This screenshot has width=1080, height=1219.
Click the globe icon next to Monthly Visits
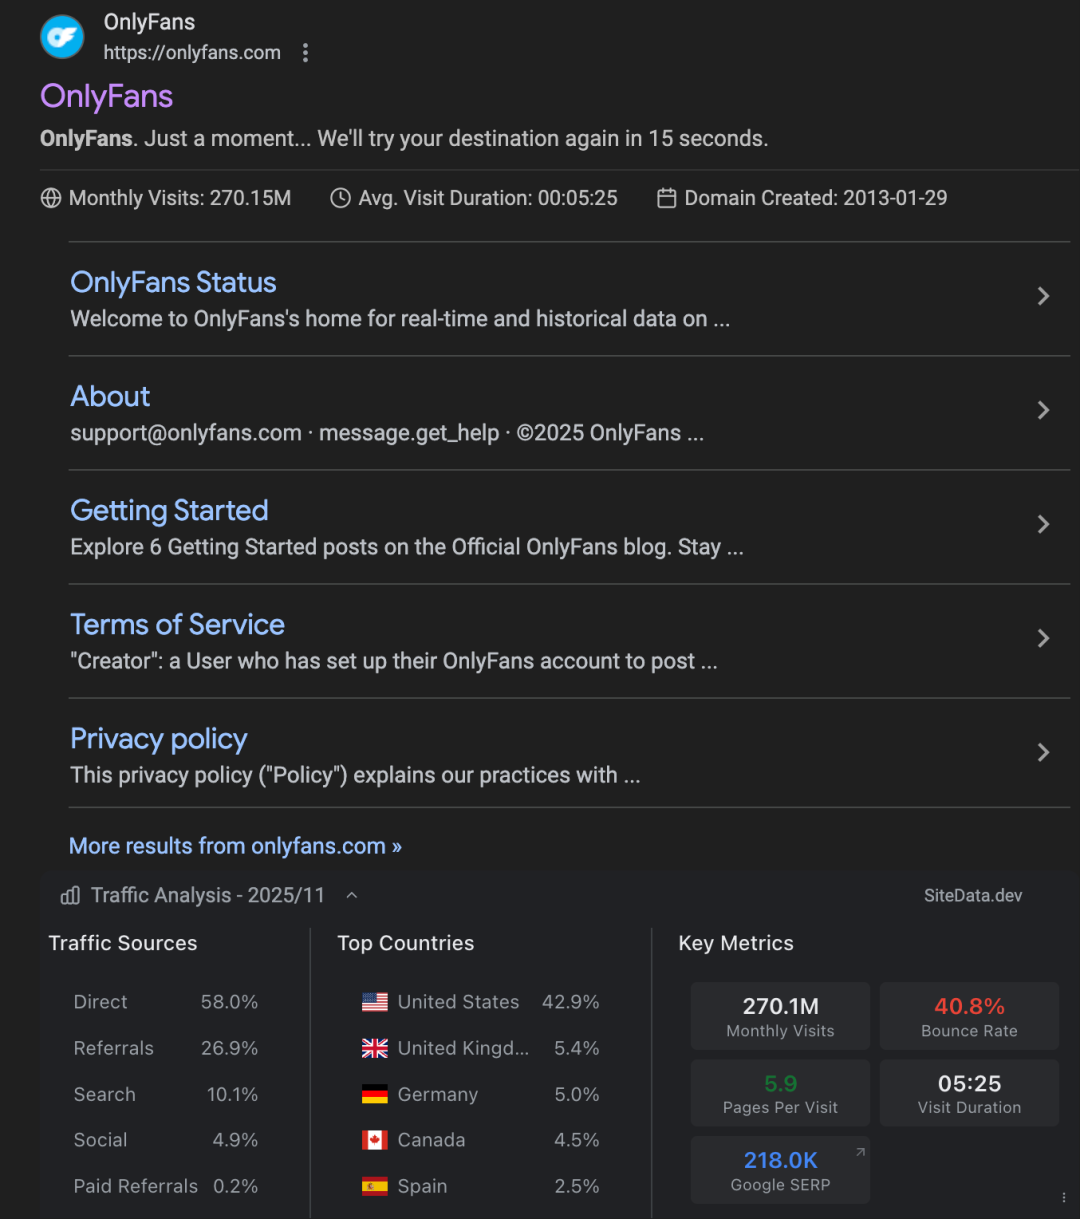[x=51, y=198]
